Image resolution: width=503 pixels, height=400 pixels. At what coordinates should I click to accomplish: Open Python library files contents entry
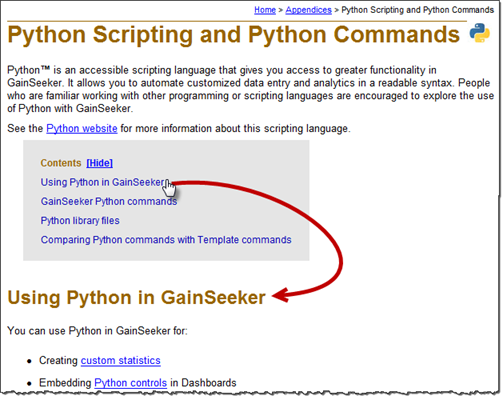pos(80,220)
